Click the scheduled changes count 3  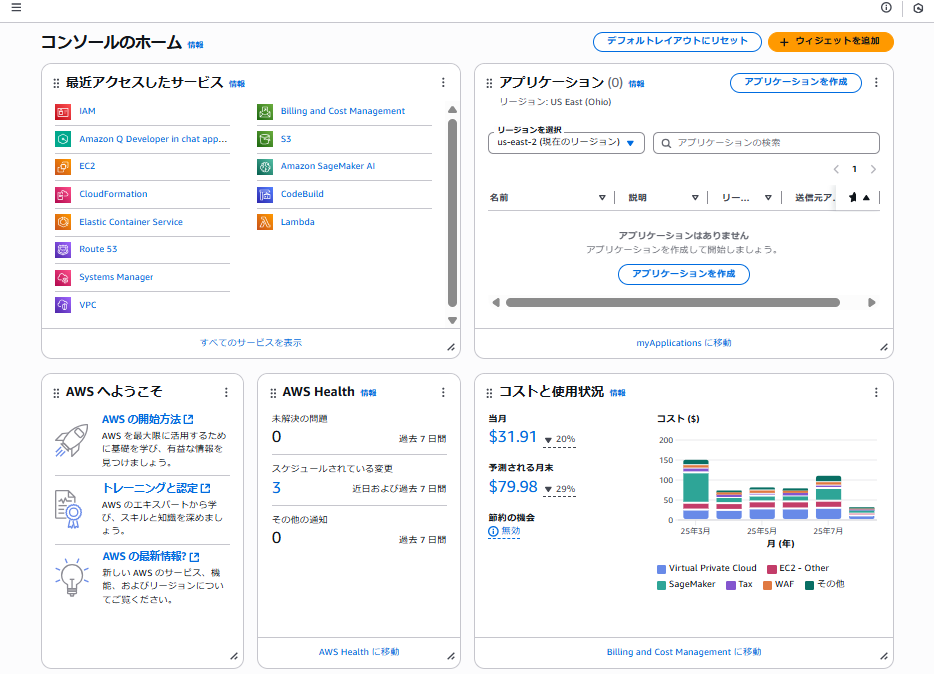point(276,488)
